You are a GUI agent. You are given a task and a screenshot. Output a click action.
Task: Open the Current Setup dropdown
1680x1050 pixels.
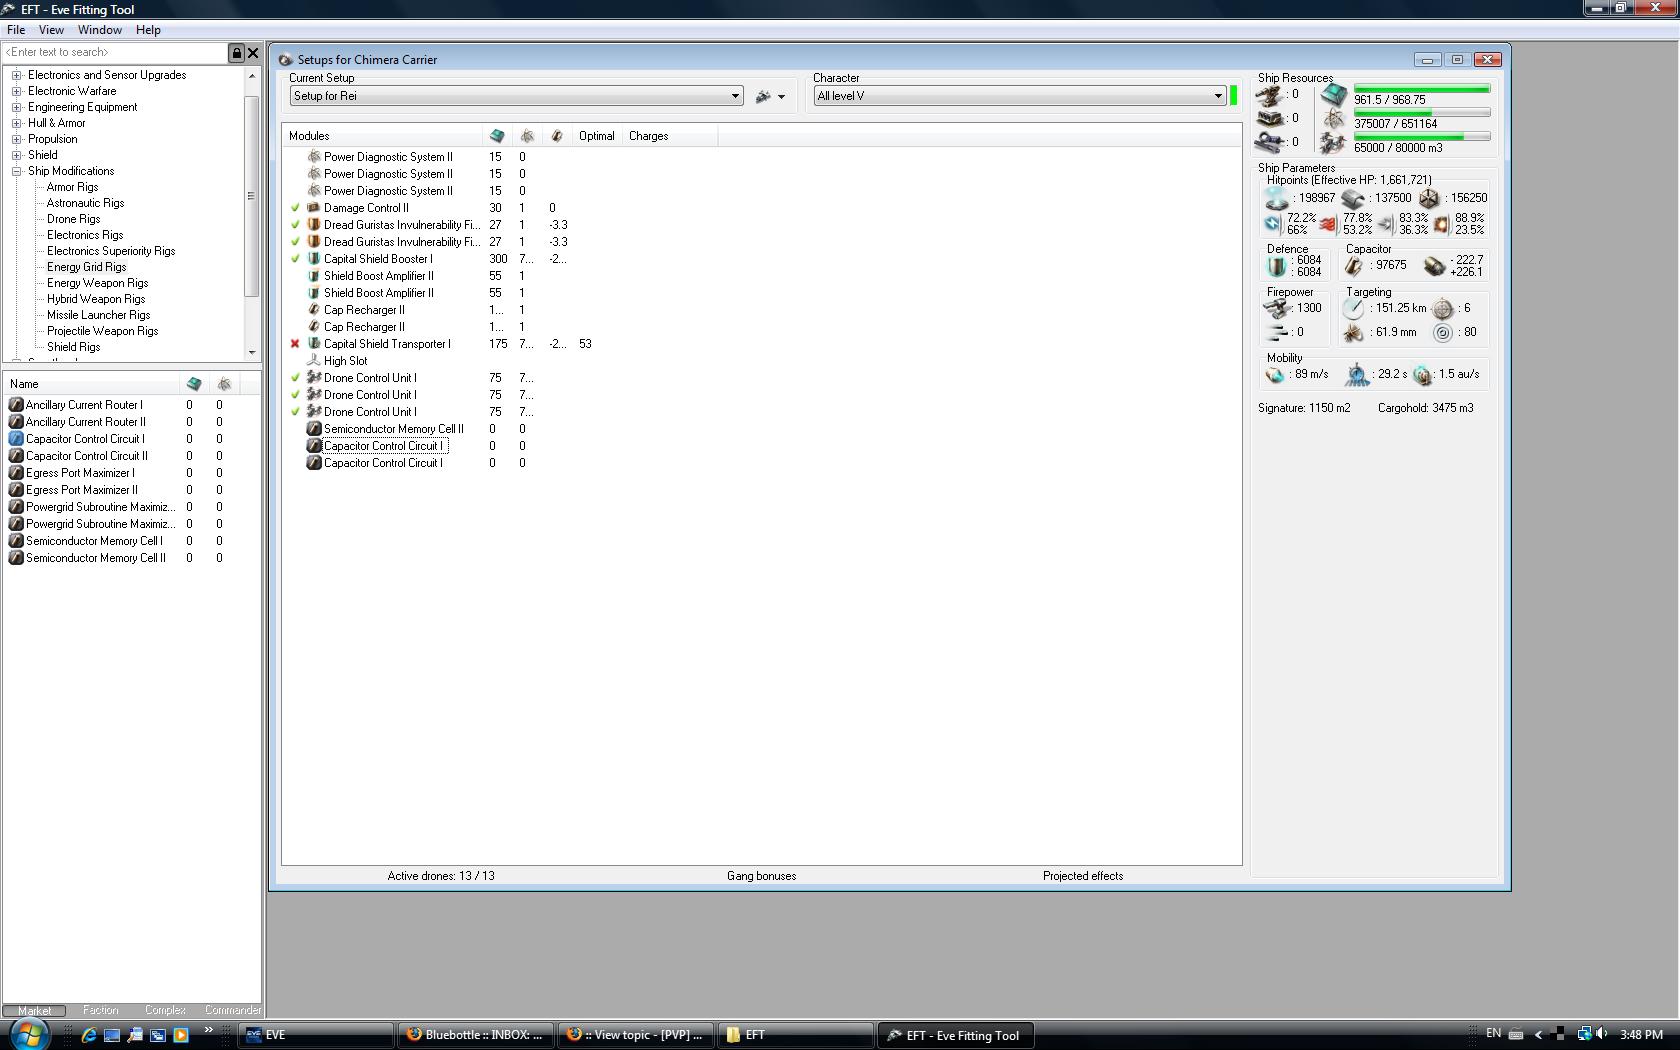point(735,97)
